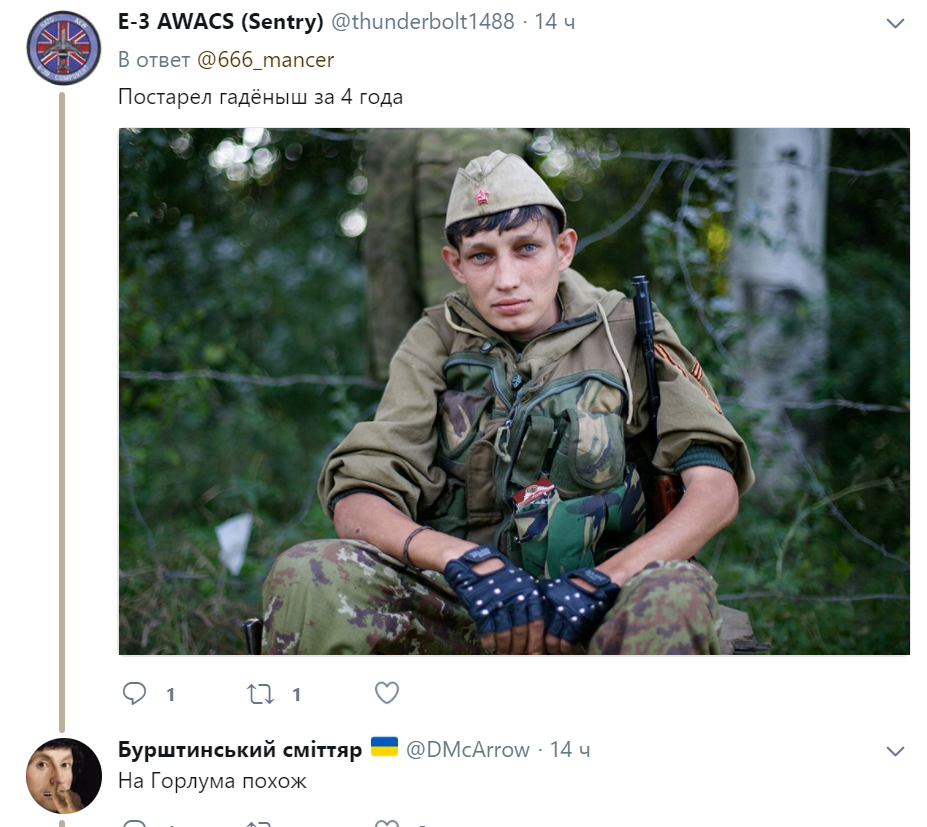Open the Бурштинський сміттяр display name

[239, 750]
